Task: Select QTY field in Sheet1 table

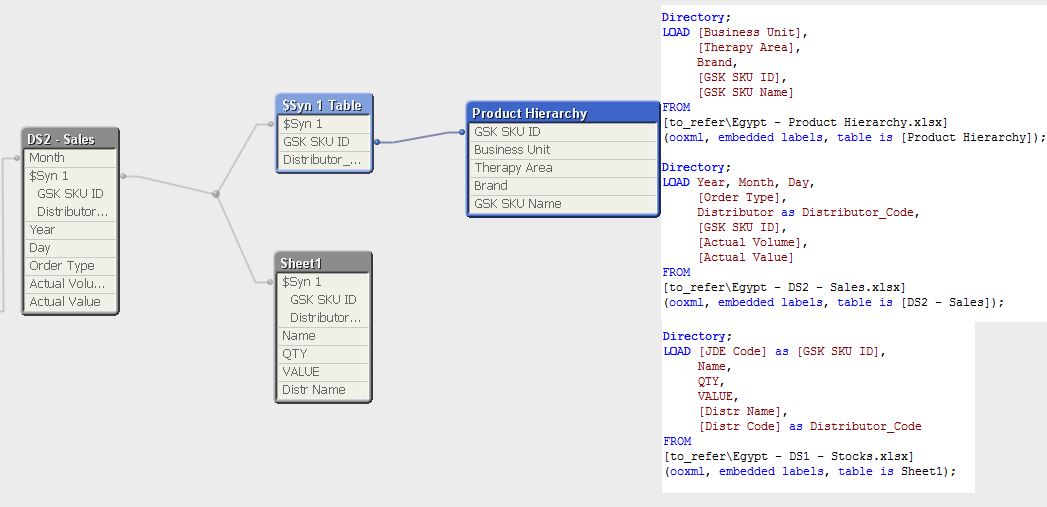Action: pos(295,354)
